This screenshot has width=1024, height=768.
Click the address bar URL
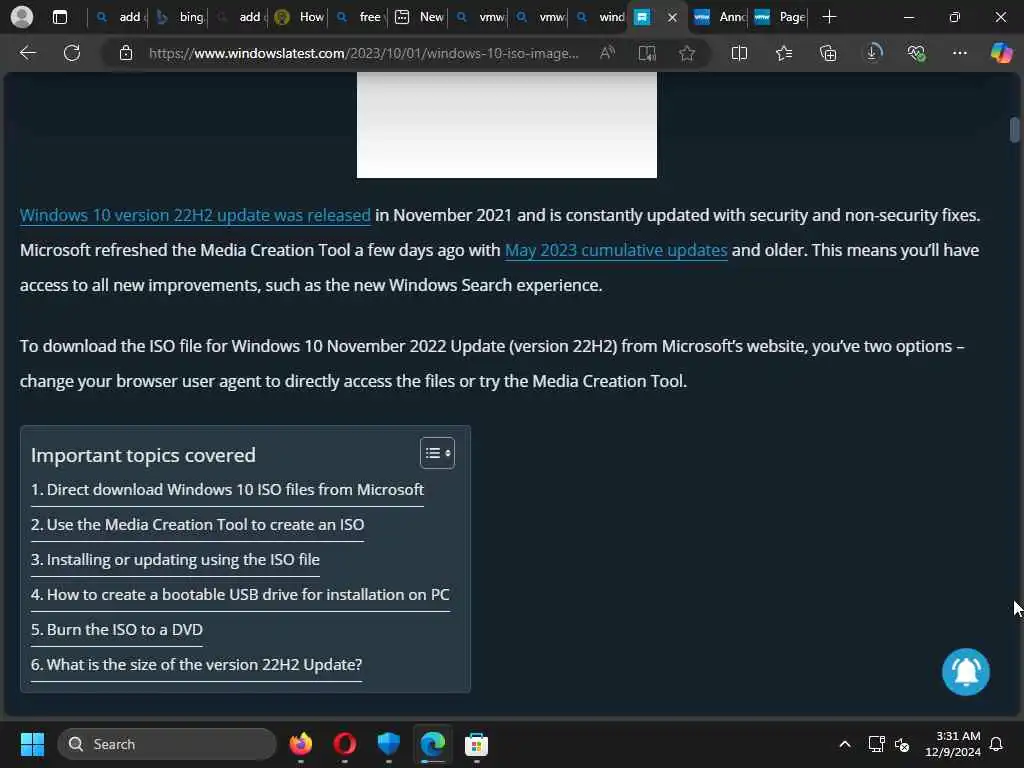tap(363, 53)
